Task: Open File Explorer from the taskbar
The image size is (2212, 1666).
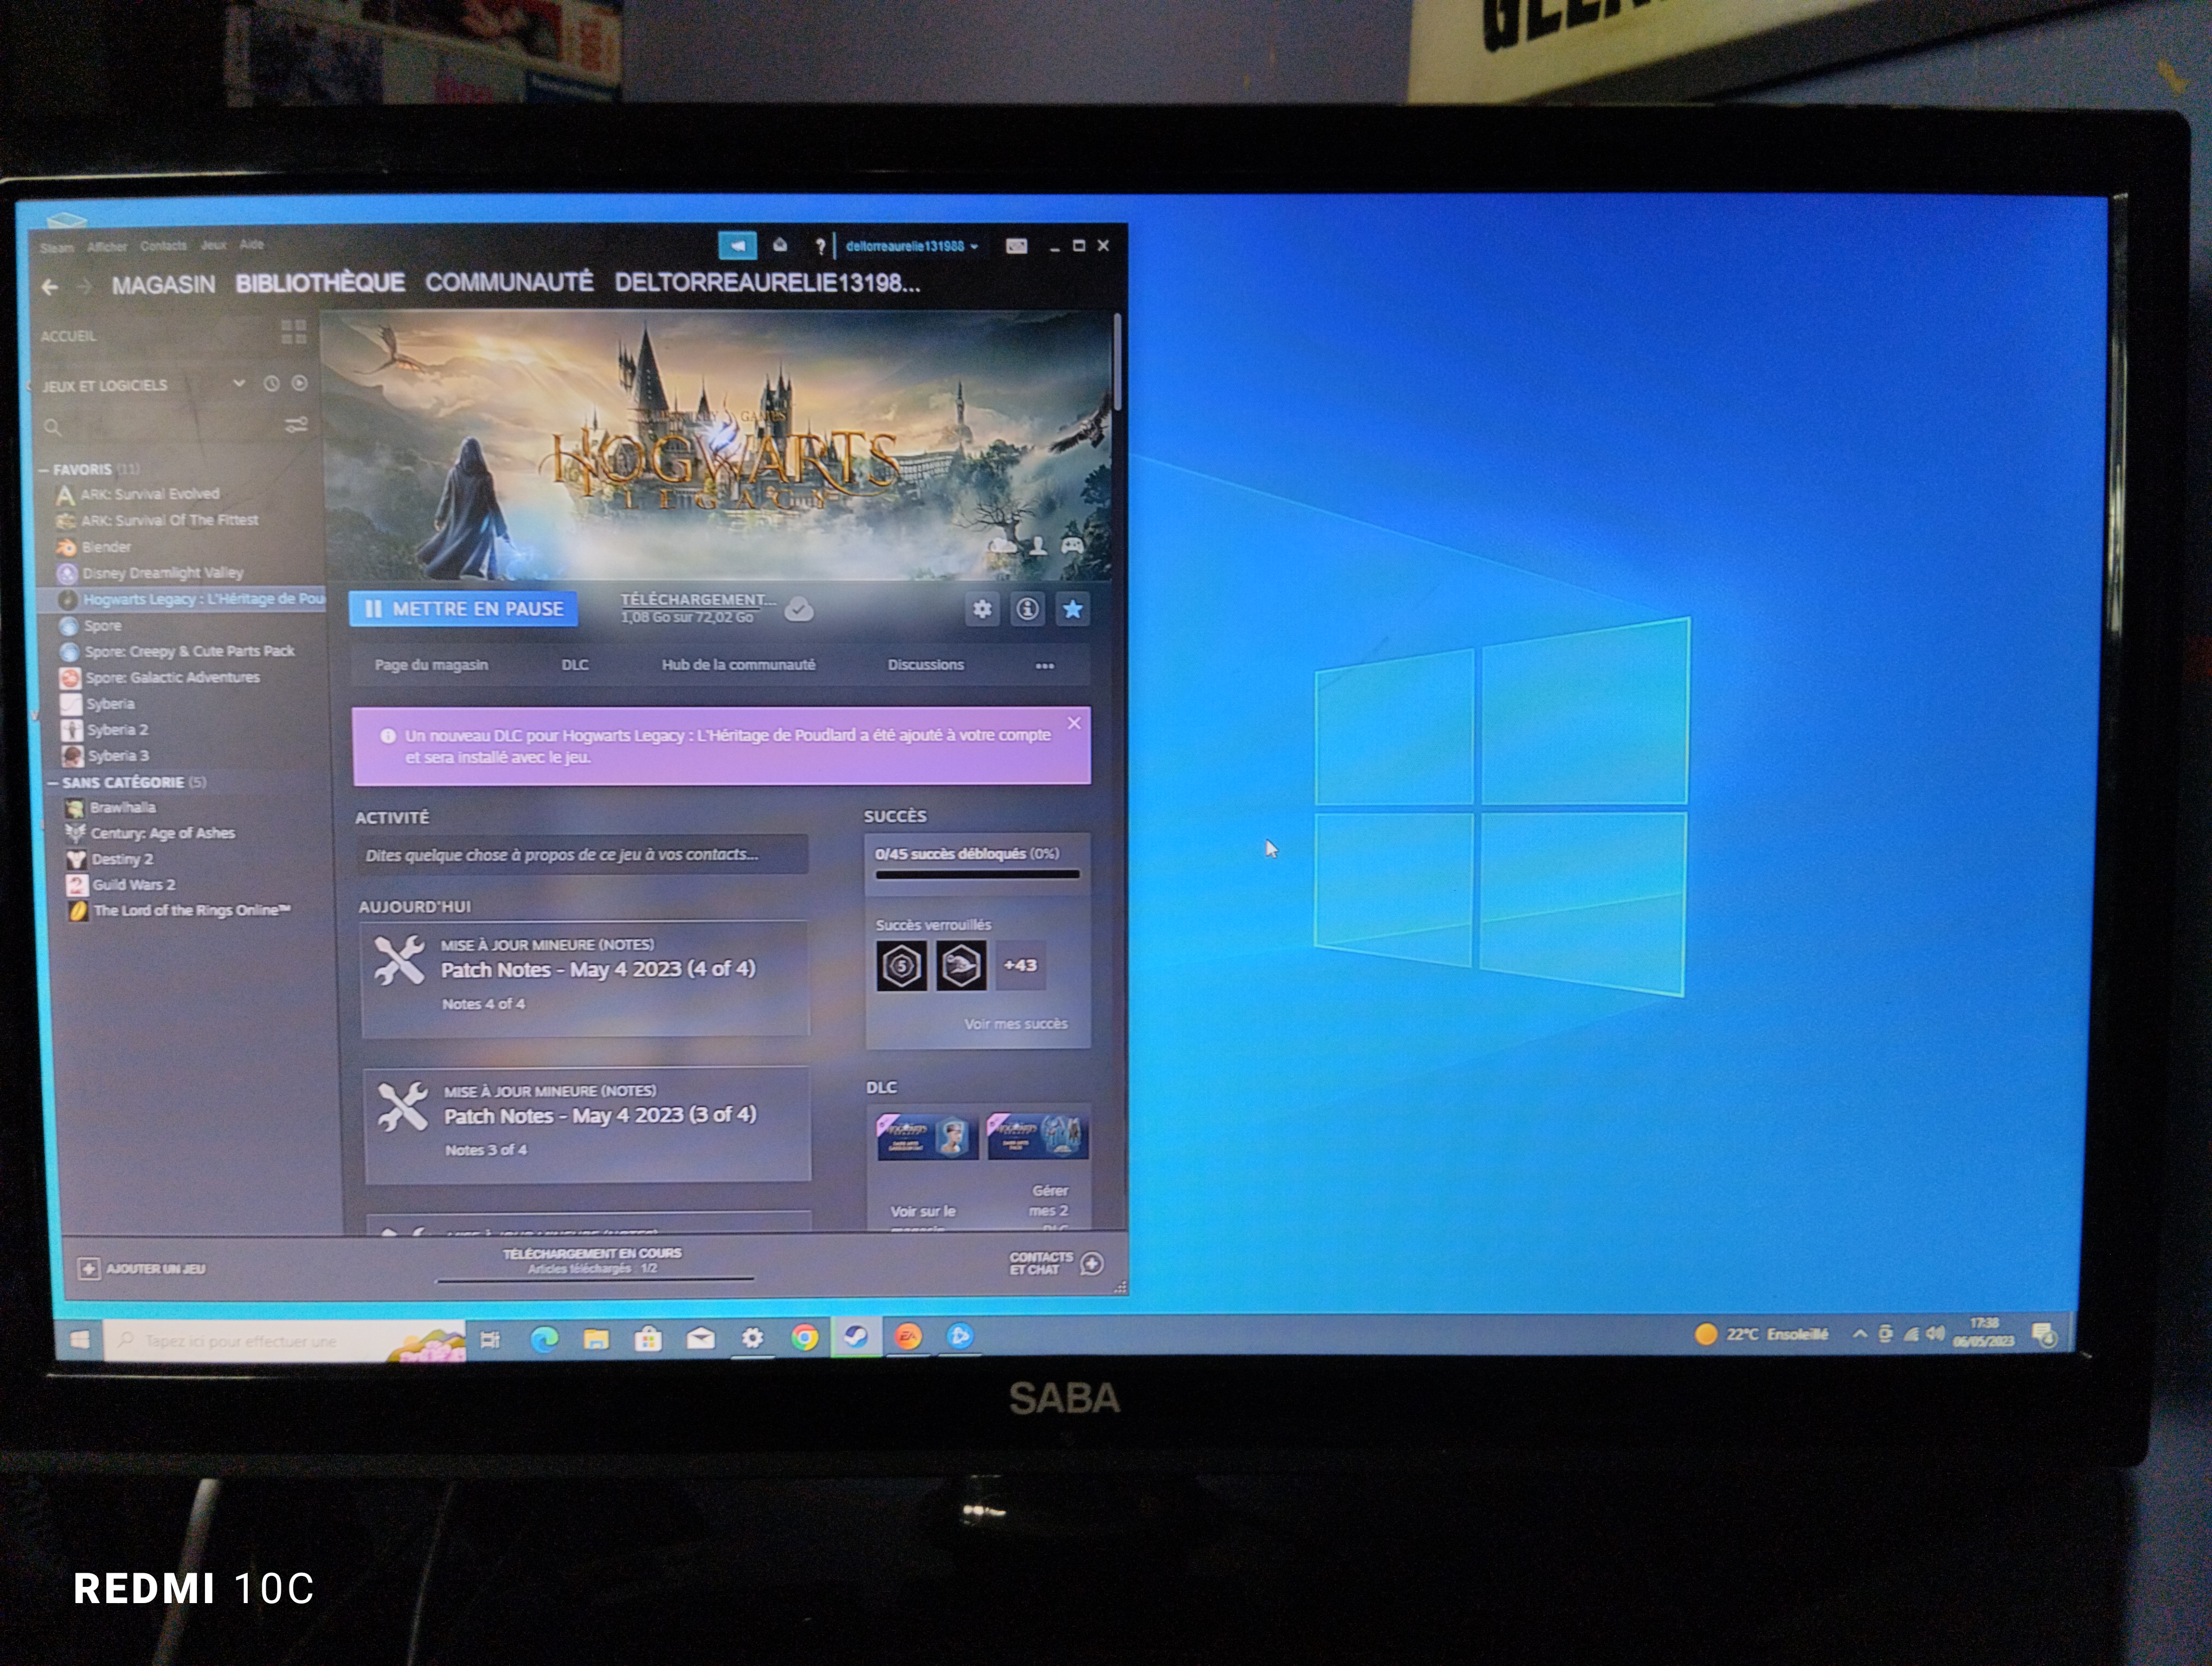Action: pos(596,1339)
